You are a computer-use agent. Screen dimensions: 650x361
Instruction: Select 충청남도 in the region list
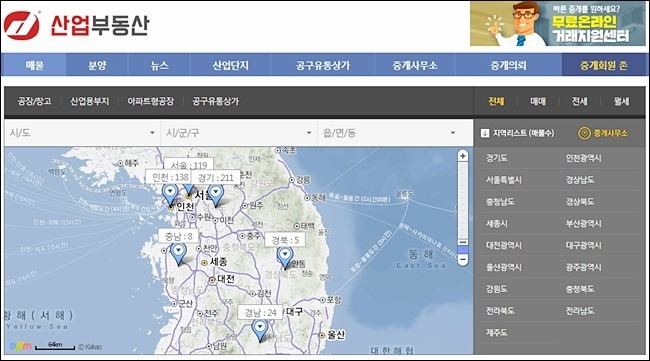click(500, 202)
